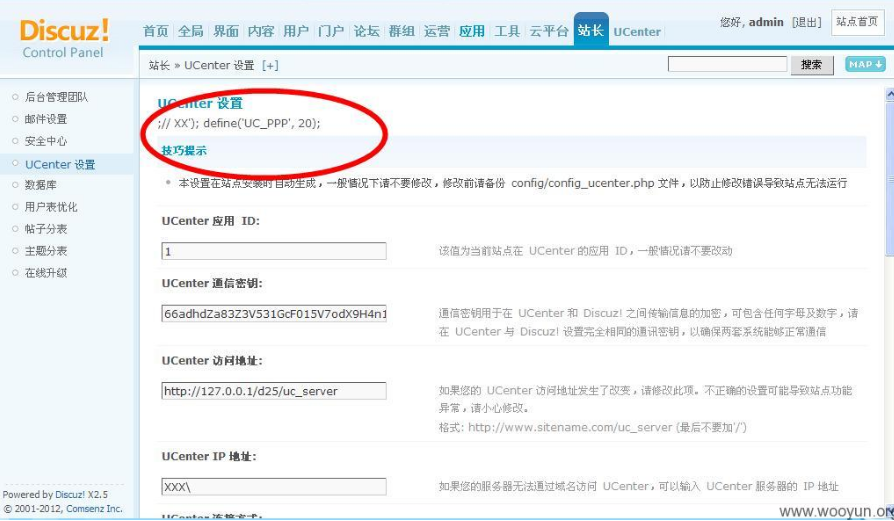Open the 用户 menu tab
Screen dimensions: 894x521
click(x=296, y=31)
